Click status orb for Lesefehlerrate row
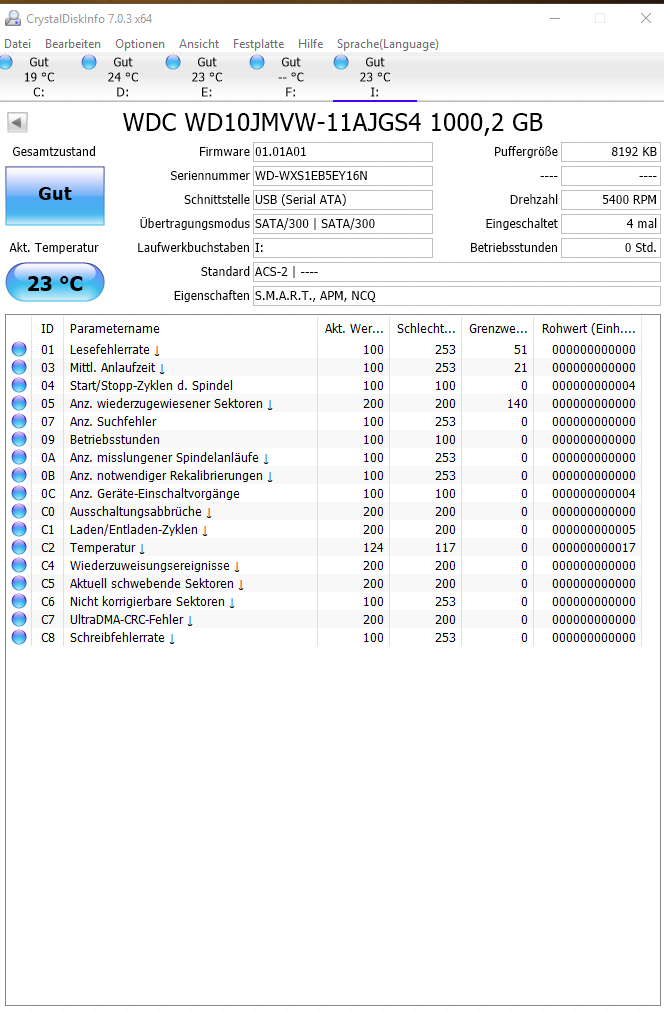The width and height of the screenshot is (664, 1012). click(19, 349)
